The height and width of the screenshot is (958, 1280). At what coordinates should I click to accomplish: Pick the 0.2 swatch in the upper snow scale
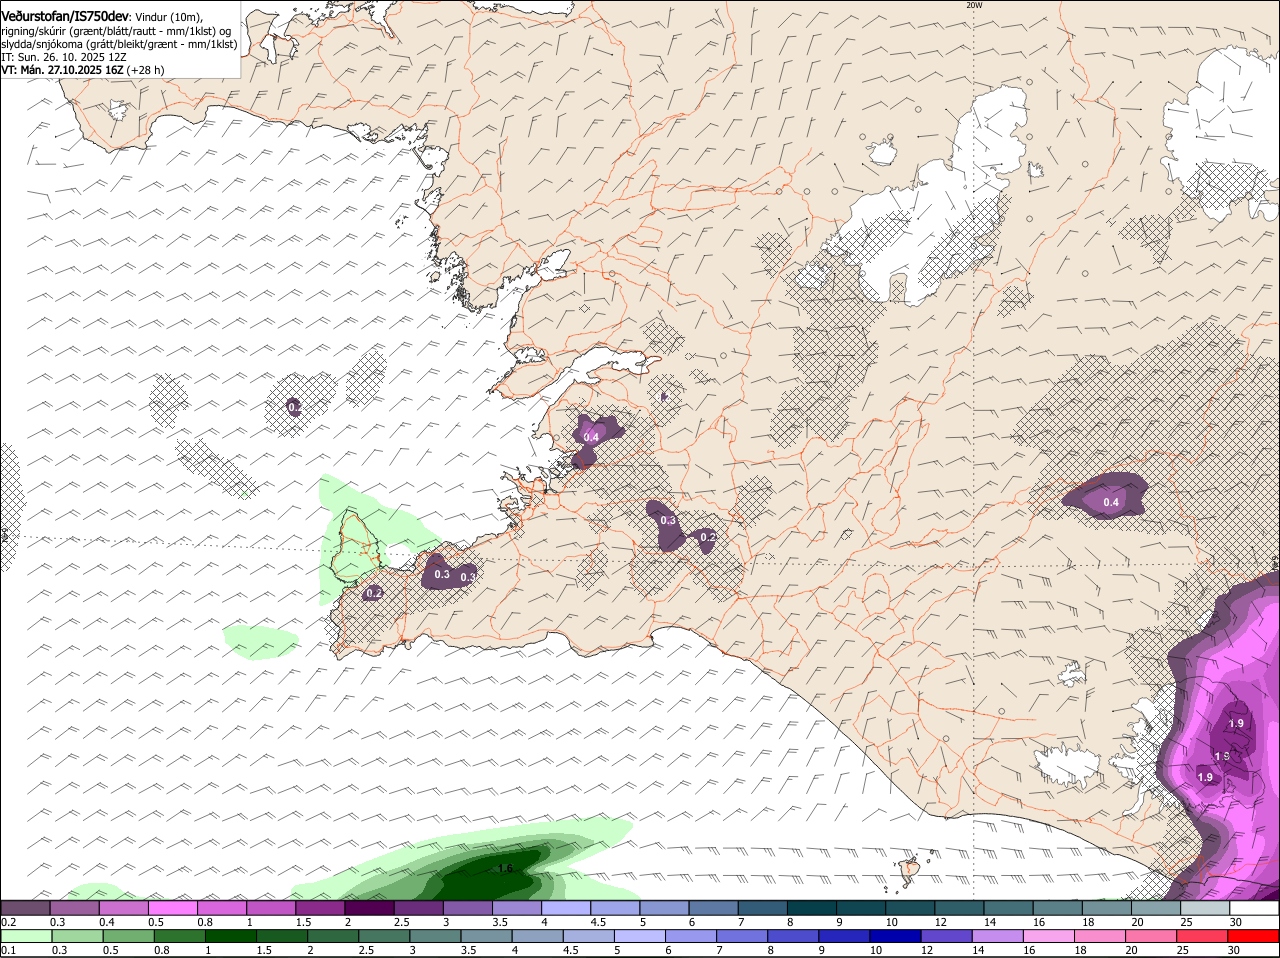(x=25, y=907)
